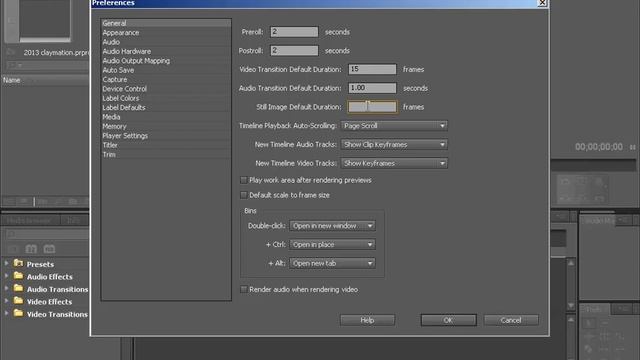Click the Audio Transitions folder icon
640x360 pixels.
tap(18, 288)
